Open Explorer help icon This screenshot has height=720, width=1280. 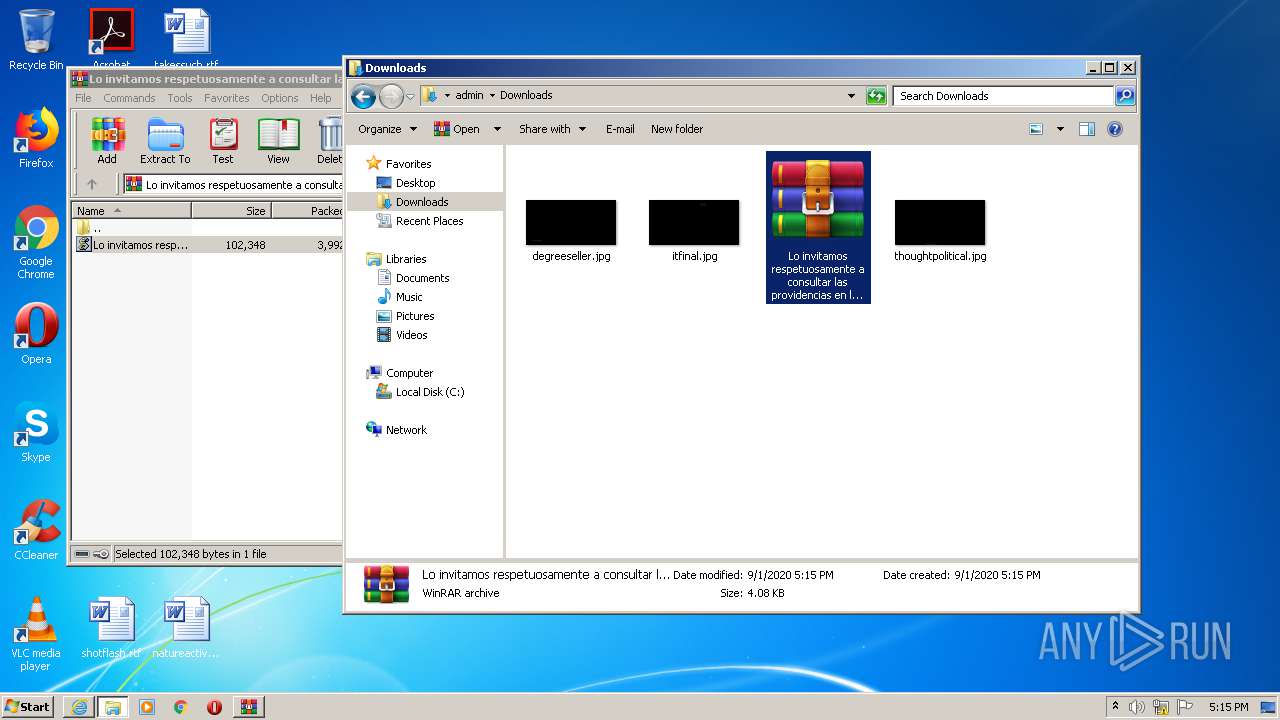1115,129
